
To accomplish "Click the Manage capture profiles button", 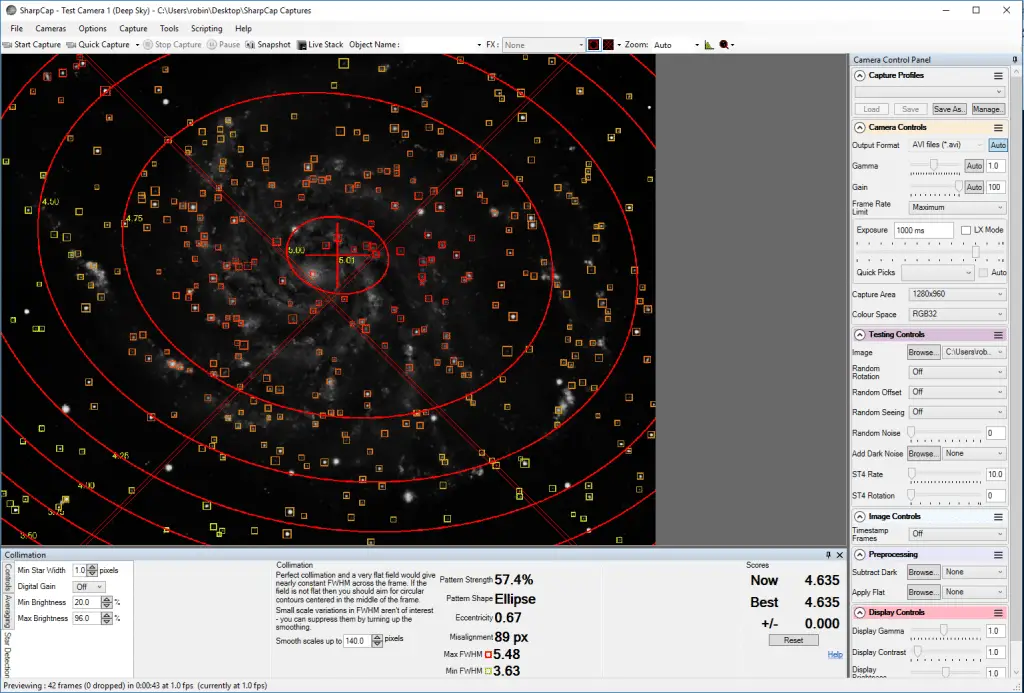I will click(x=987, y=109).
